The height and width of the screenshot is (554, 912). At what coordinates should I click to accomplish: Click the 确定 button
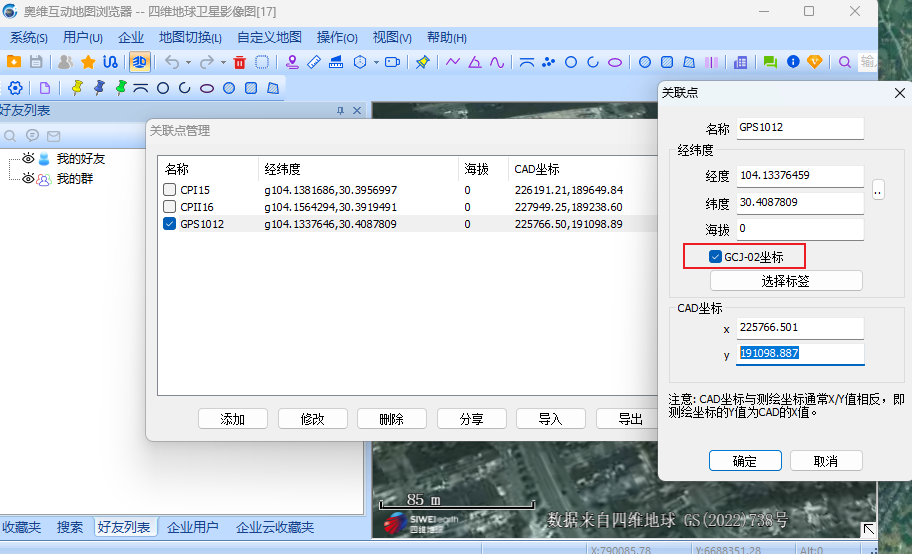745,461
